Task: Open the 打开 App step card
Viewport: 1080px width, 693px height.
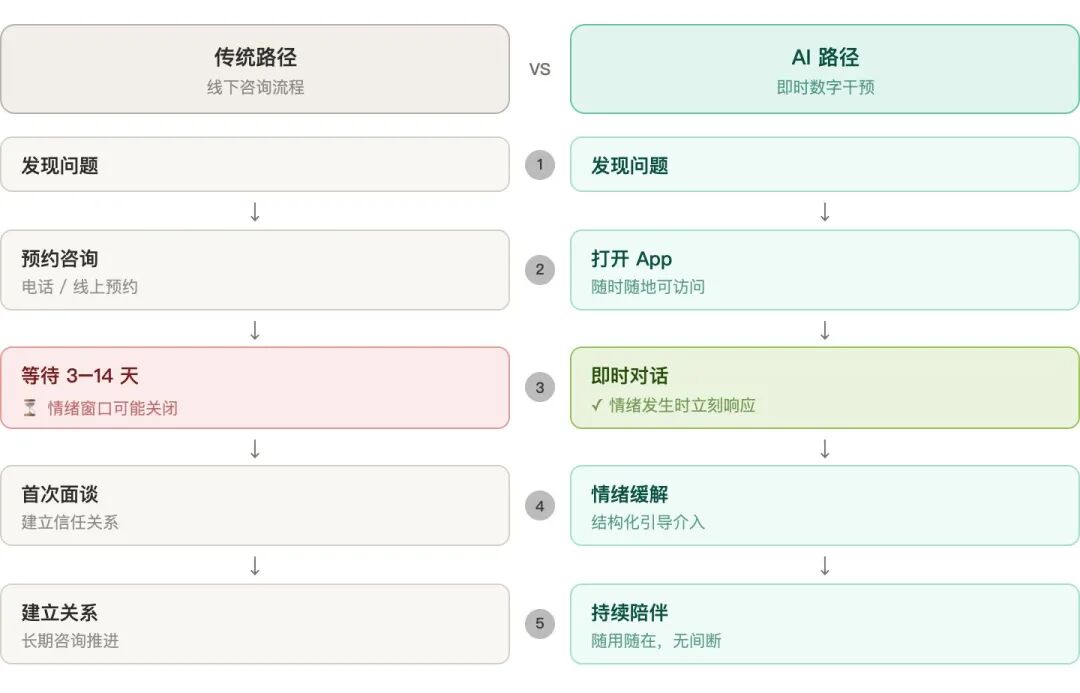Action: pyautogui.click(x=825, y=271)
